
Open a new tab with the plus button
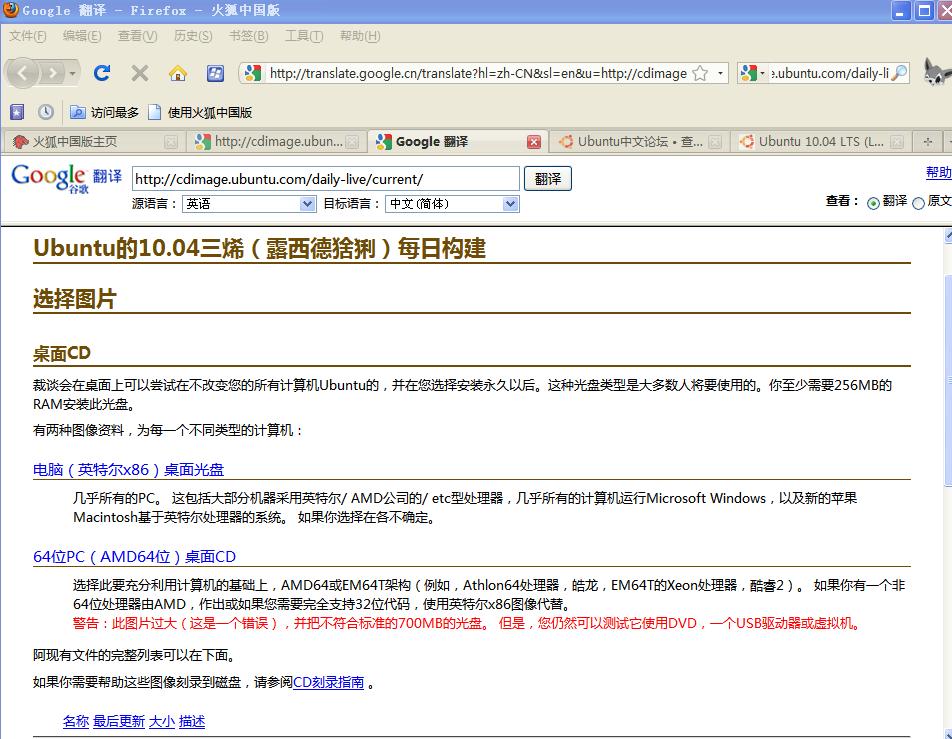(x=927, y=141)
